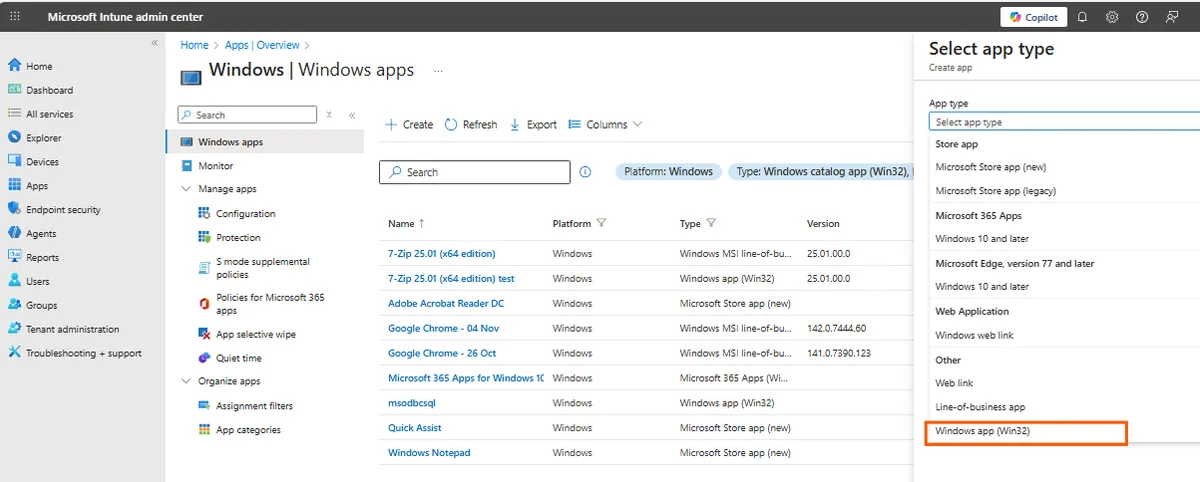Open the app launcher waffle icon
The height and width of the screenshot is (482, 1200).
pyautogui.click(x=14, y=16)
